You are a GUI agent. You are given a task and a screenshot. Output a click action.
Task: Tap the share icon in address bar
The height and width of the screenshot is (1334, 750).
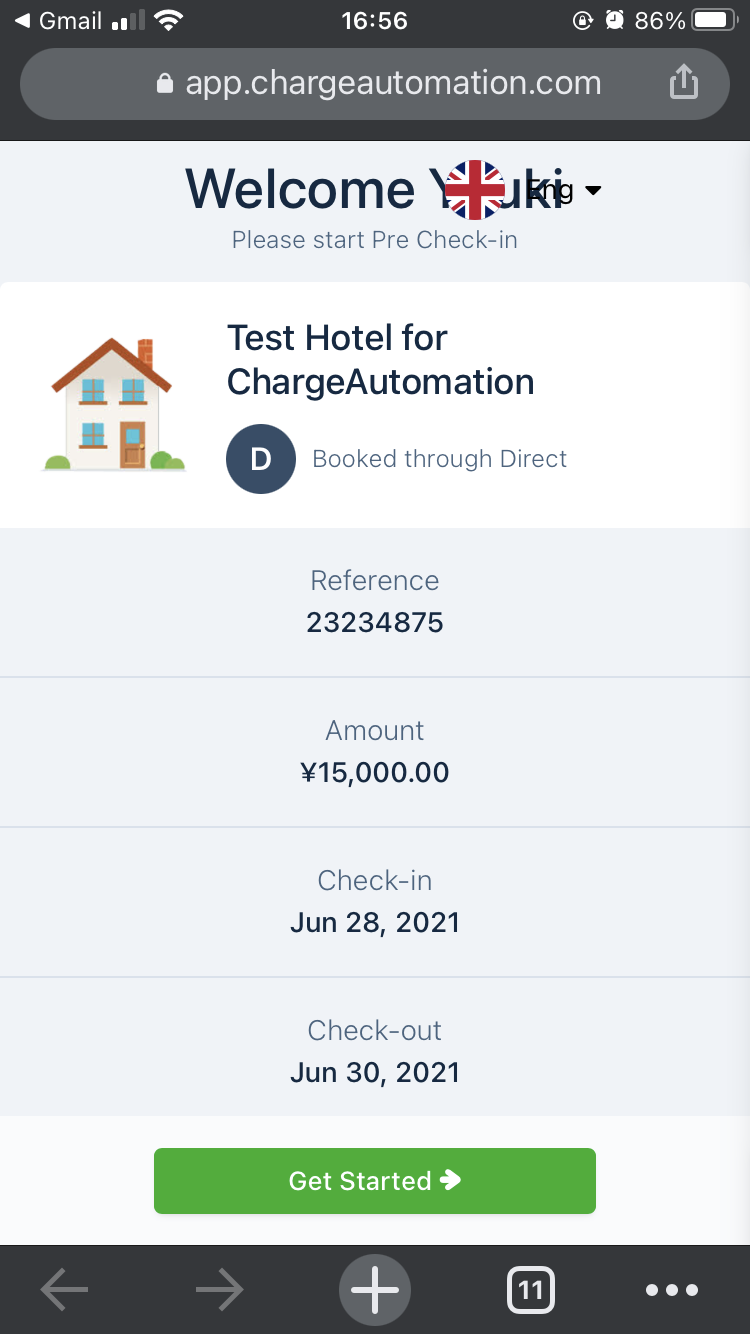(x=683, y=82)
